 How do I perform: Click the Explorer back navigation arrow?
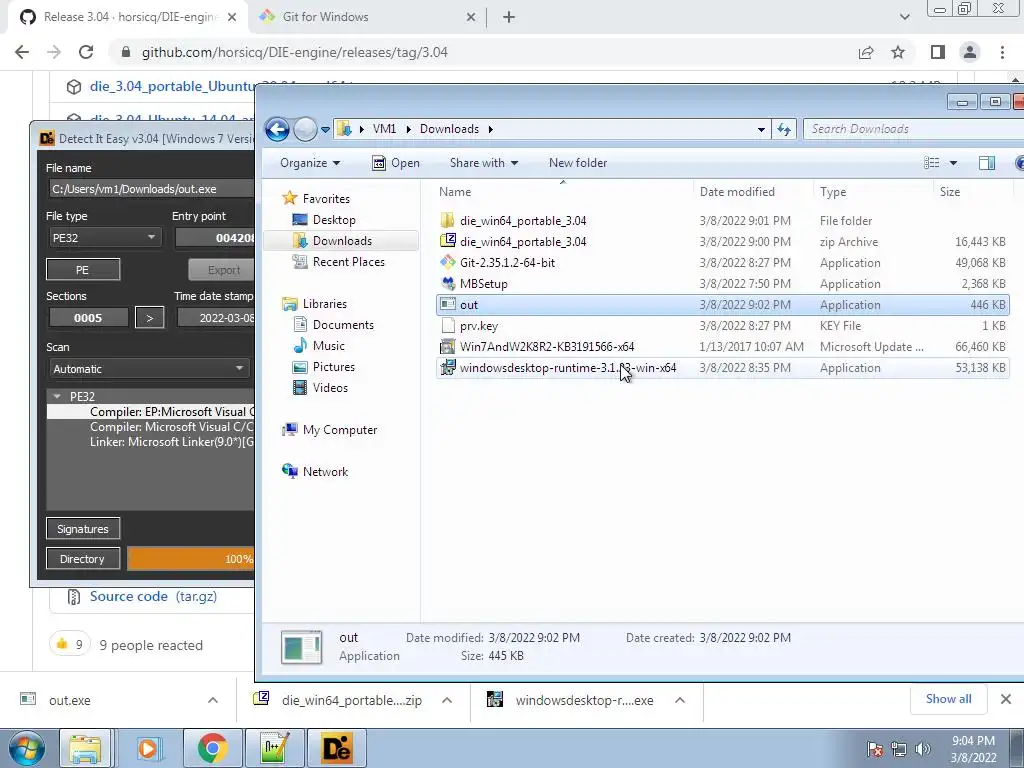click(277, 129)
